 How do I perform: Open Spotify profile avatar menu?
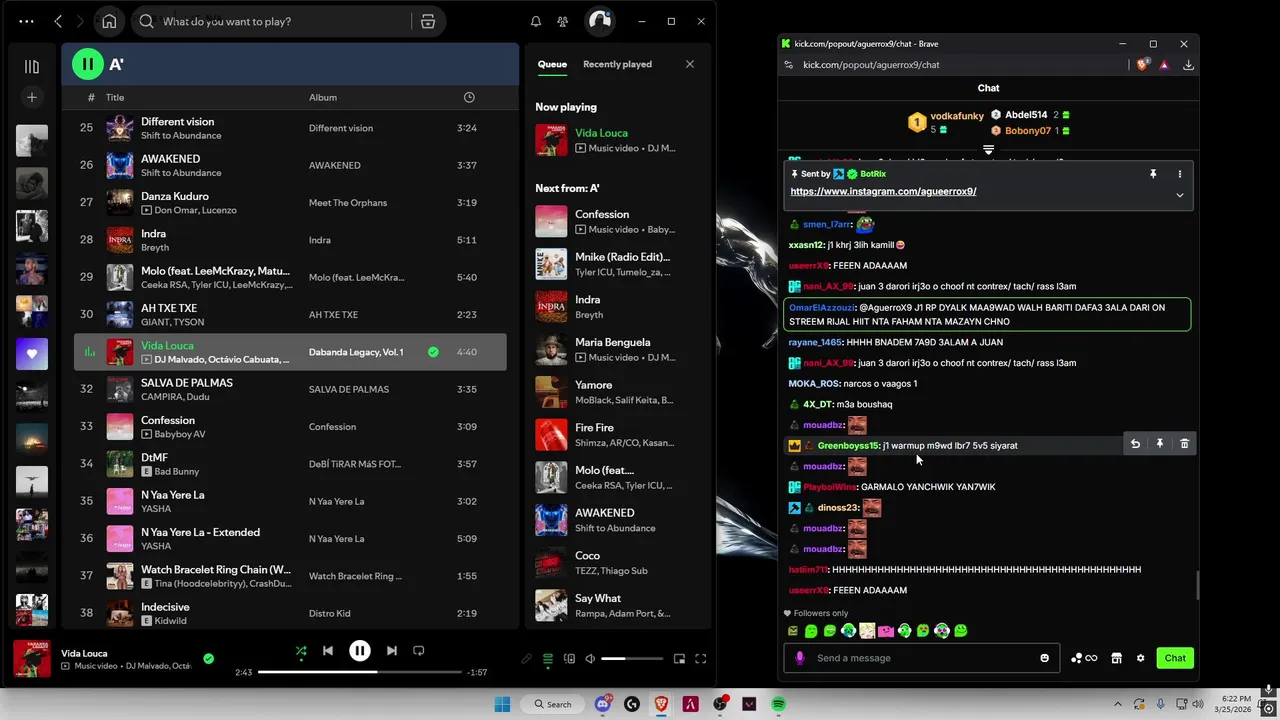coord(599,21)
